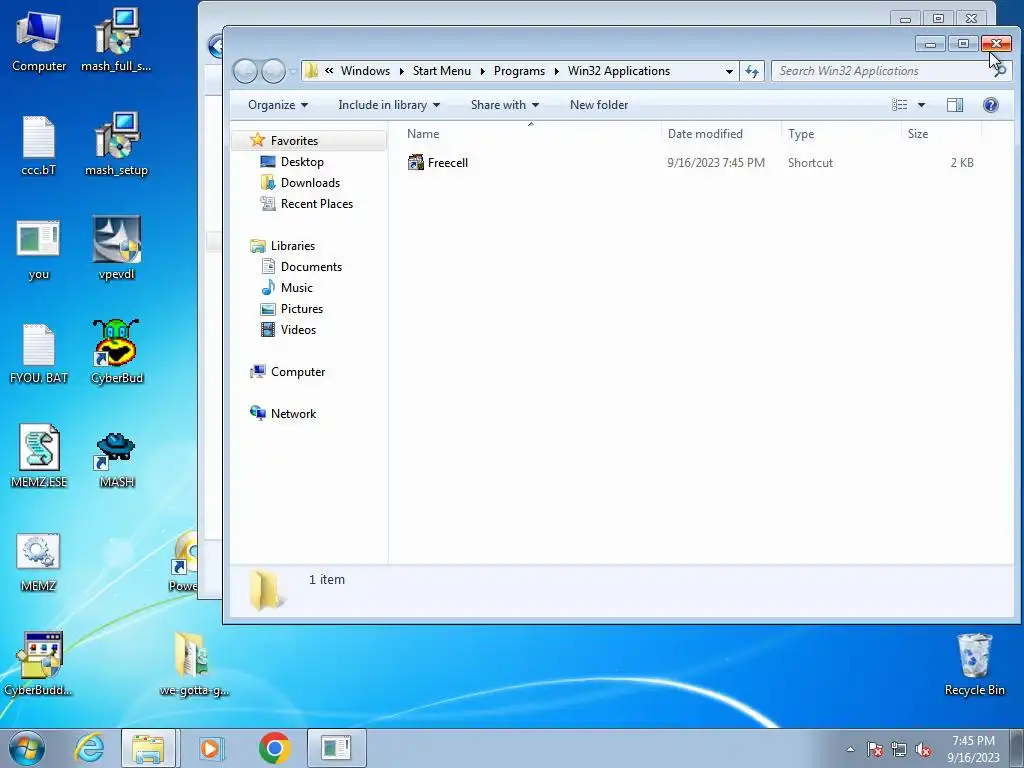Expand hidden breadcrumb path chevrons

click(329, 71)
